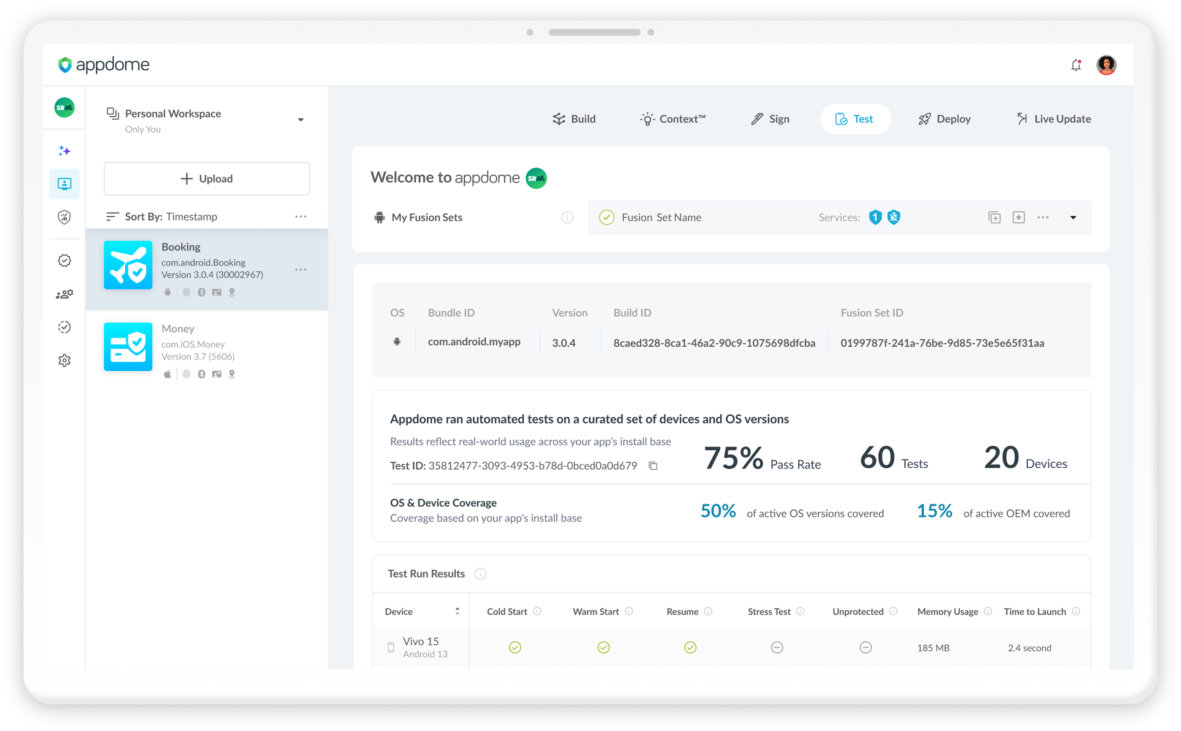Click the Appdome logo
The image size is (1181, 731).
(103, 65)
